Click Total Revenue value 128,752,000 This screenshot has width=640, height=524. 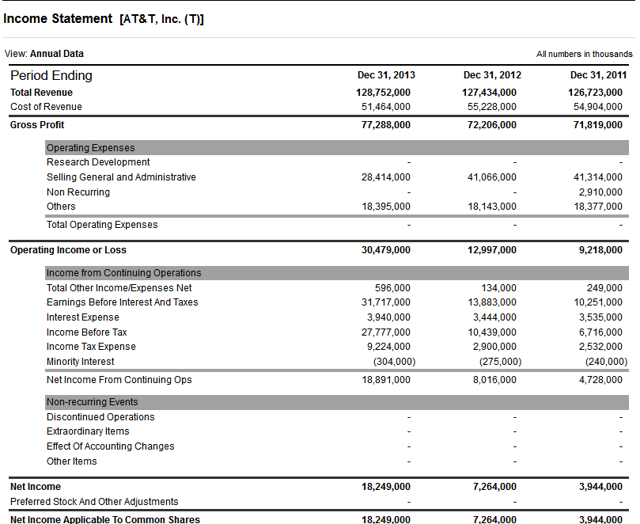click(x=383, y=93)
